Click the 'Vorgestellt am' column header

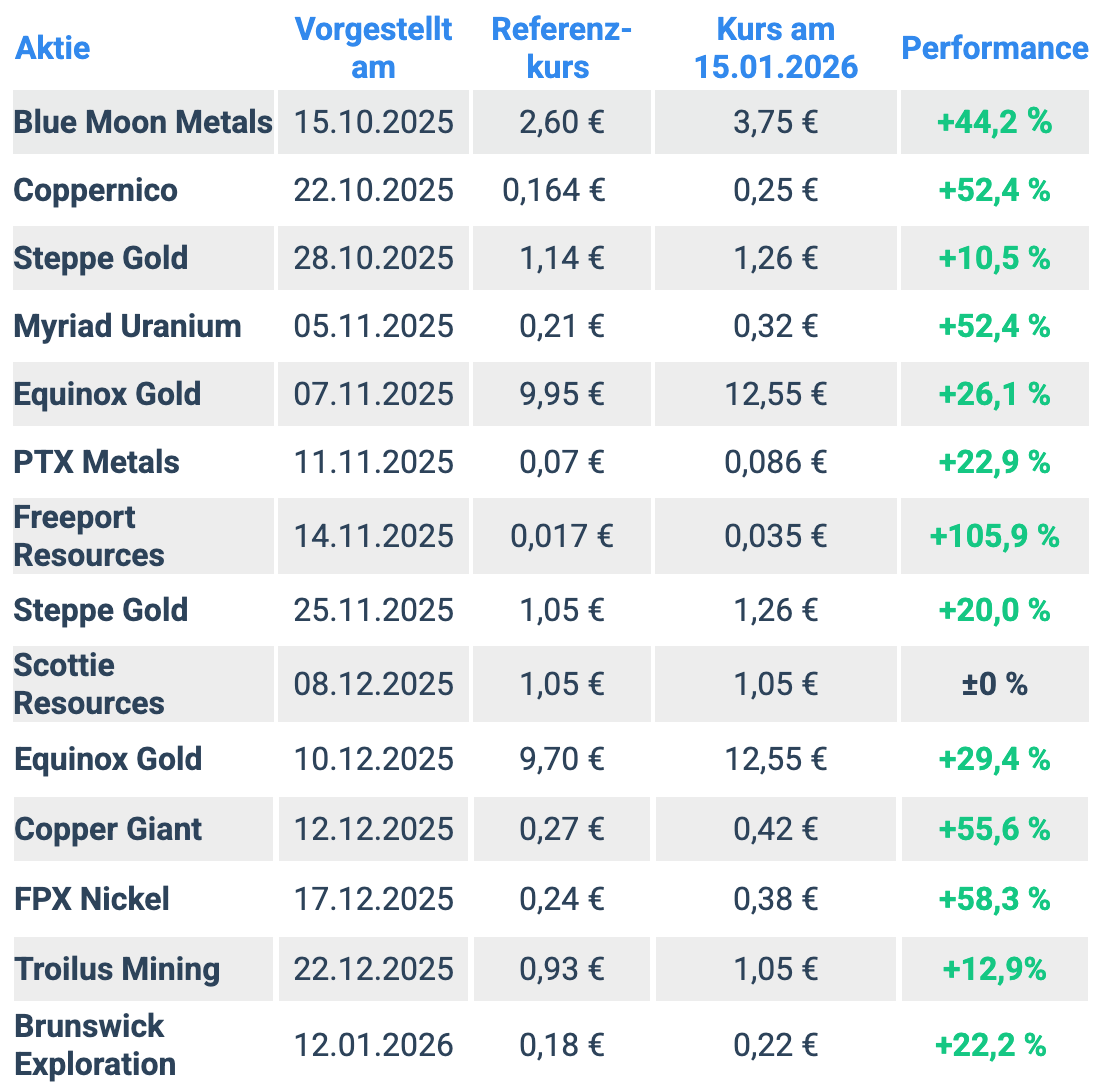point(373,47)
